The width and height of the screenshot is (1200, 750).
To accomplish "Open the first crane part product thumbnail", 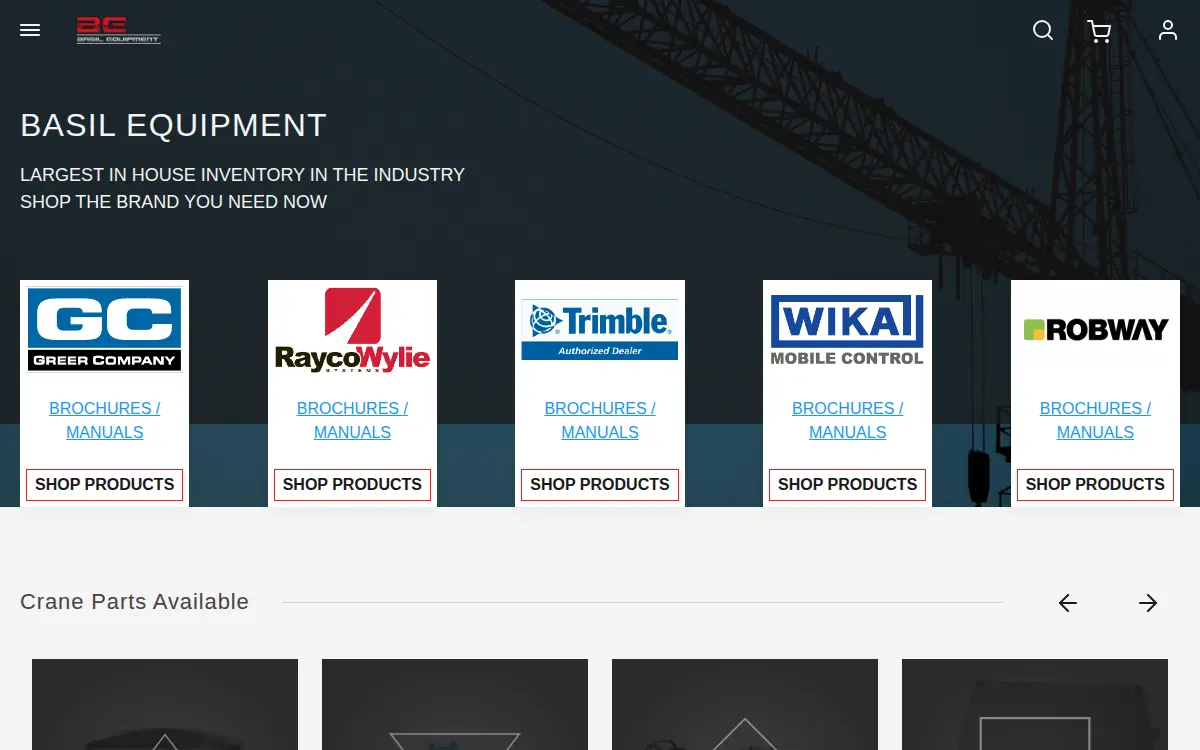I will pyautogui.click(x=165, y=704).
